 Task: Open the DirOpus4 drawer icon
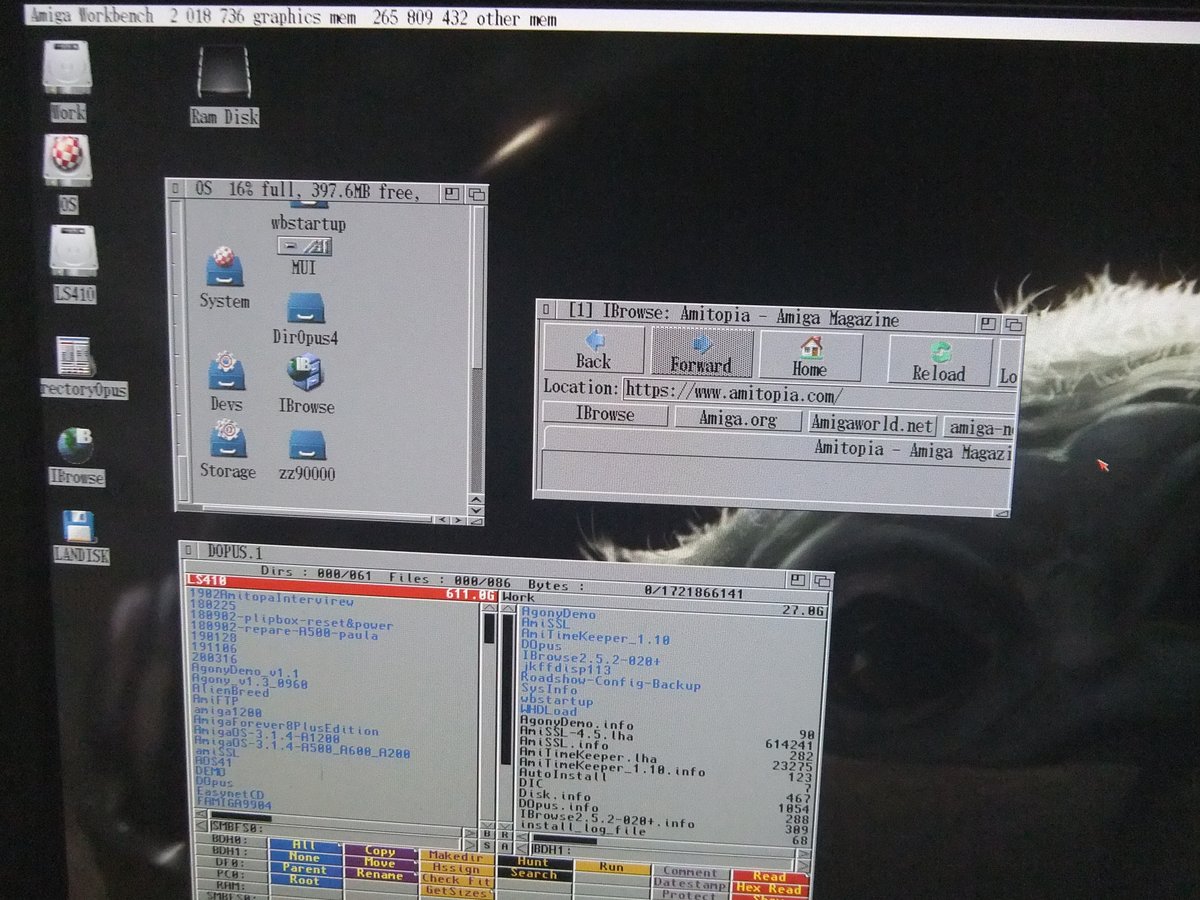(x=305, y=307)
